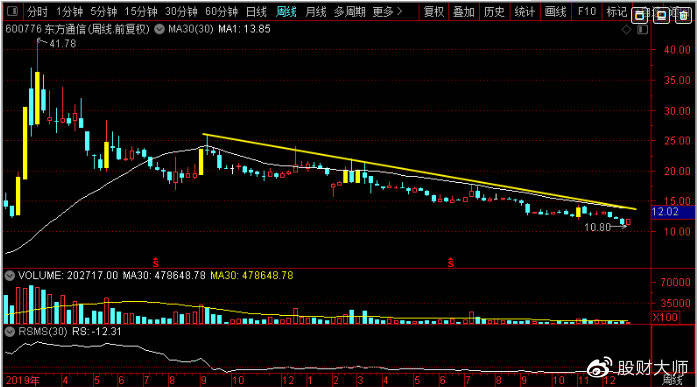
Task: Click the 70000 volume axis label
Action: 675,282
